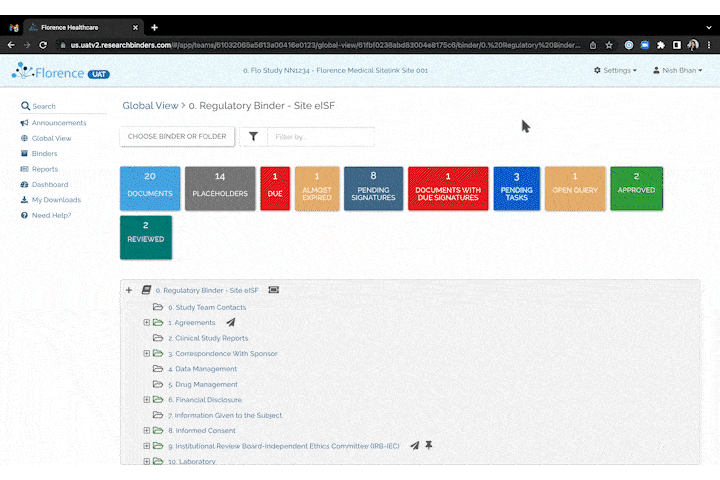Click the paper plane icon beside Agreements

(x=231, y=322)
